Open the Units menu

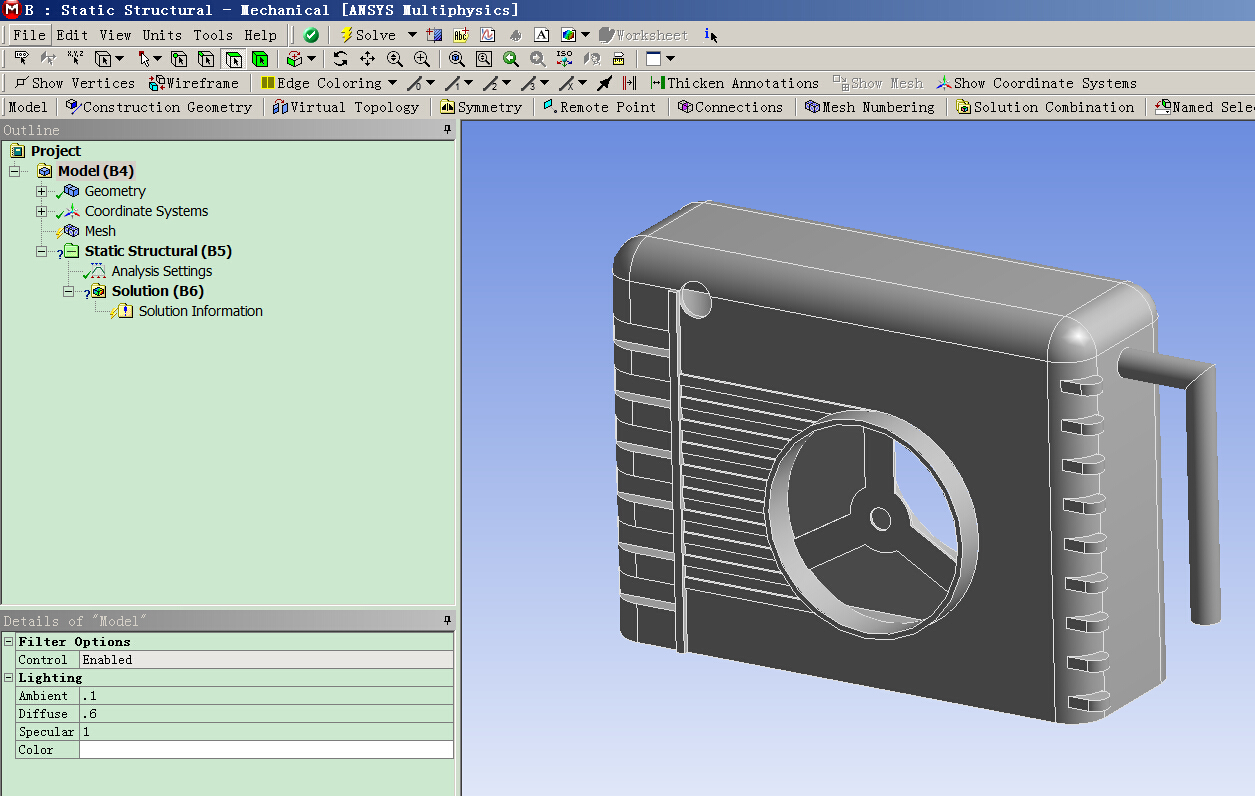coord(162,35)
